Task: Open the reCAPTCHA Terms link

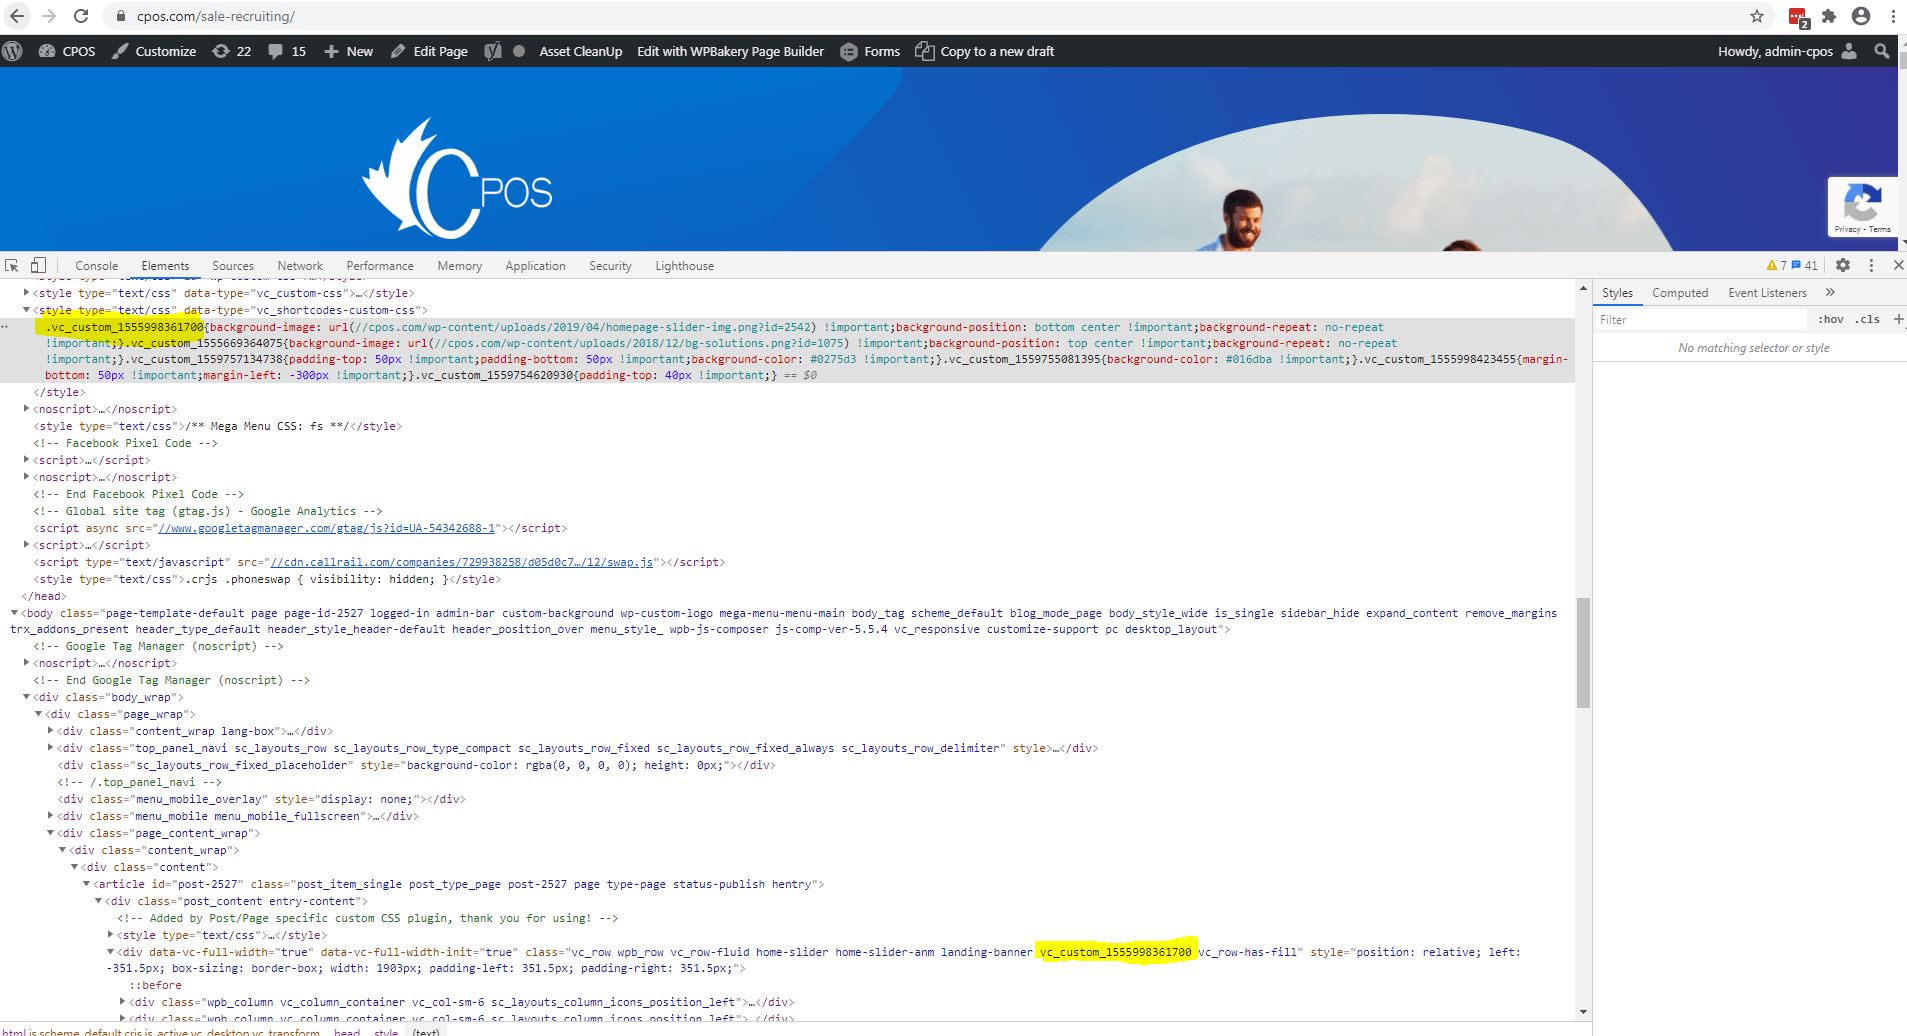Action: coord(1880,229)
